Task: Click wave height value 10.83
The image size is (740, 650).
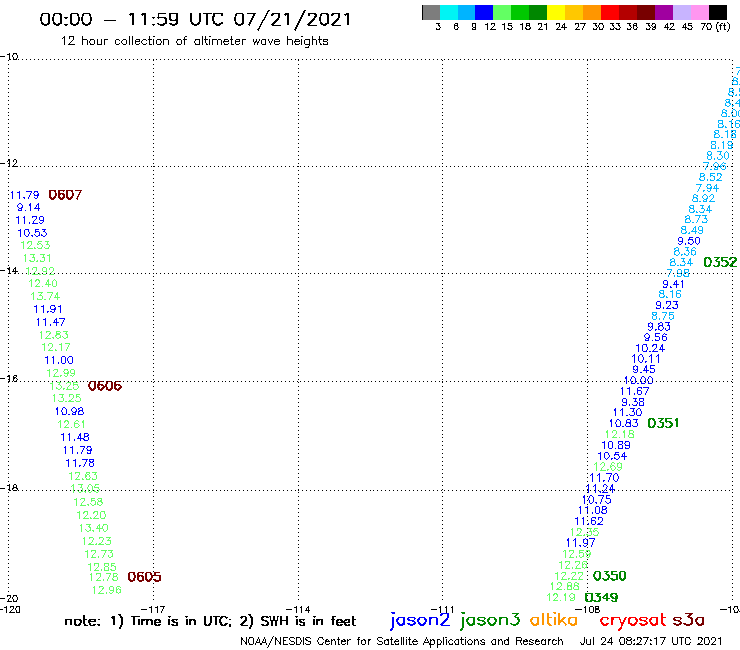Action: pos(623,423)
